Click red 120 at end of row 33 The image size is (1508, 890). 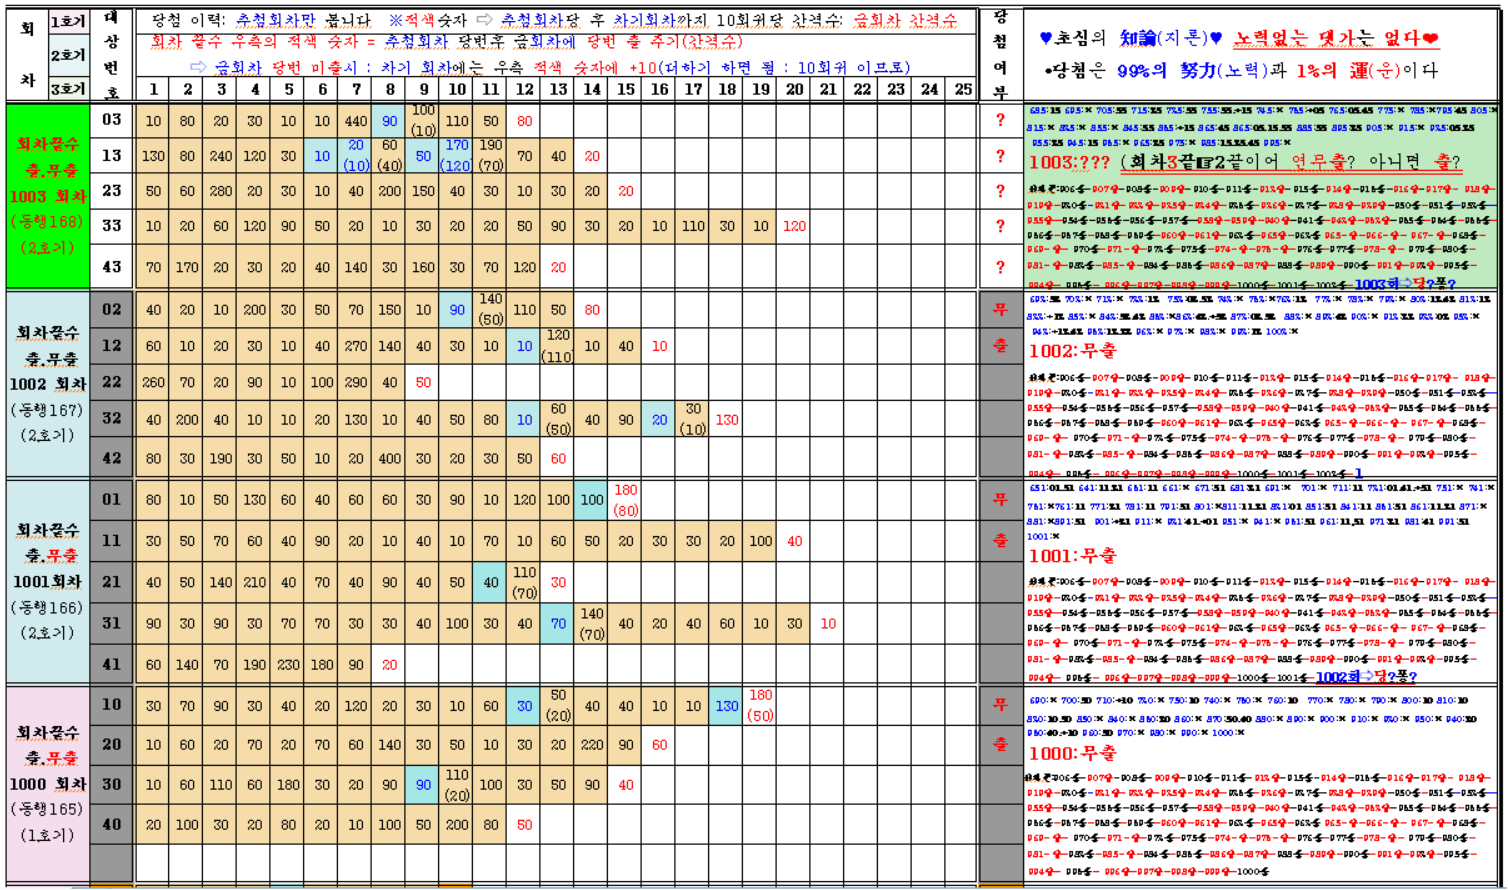click(x=794, y=227)
